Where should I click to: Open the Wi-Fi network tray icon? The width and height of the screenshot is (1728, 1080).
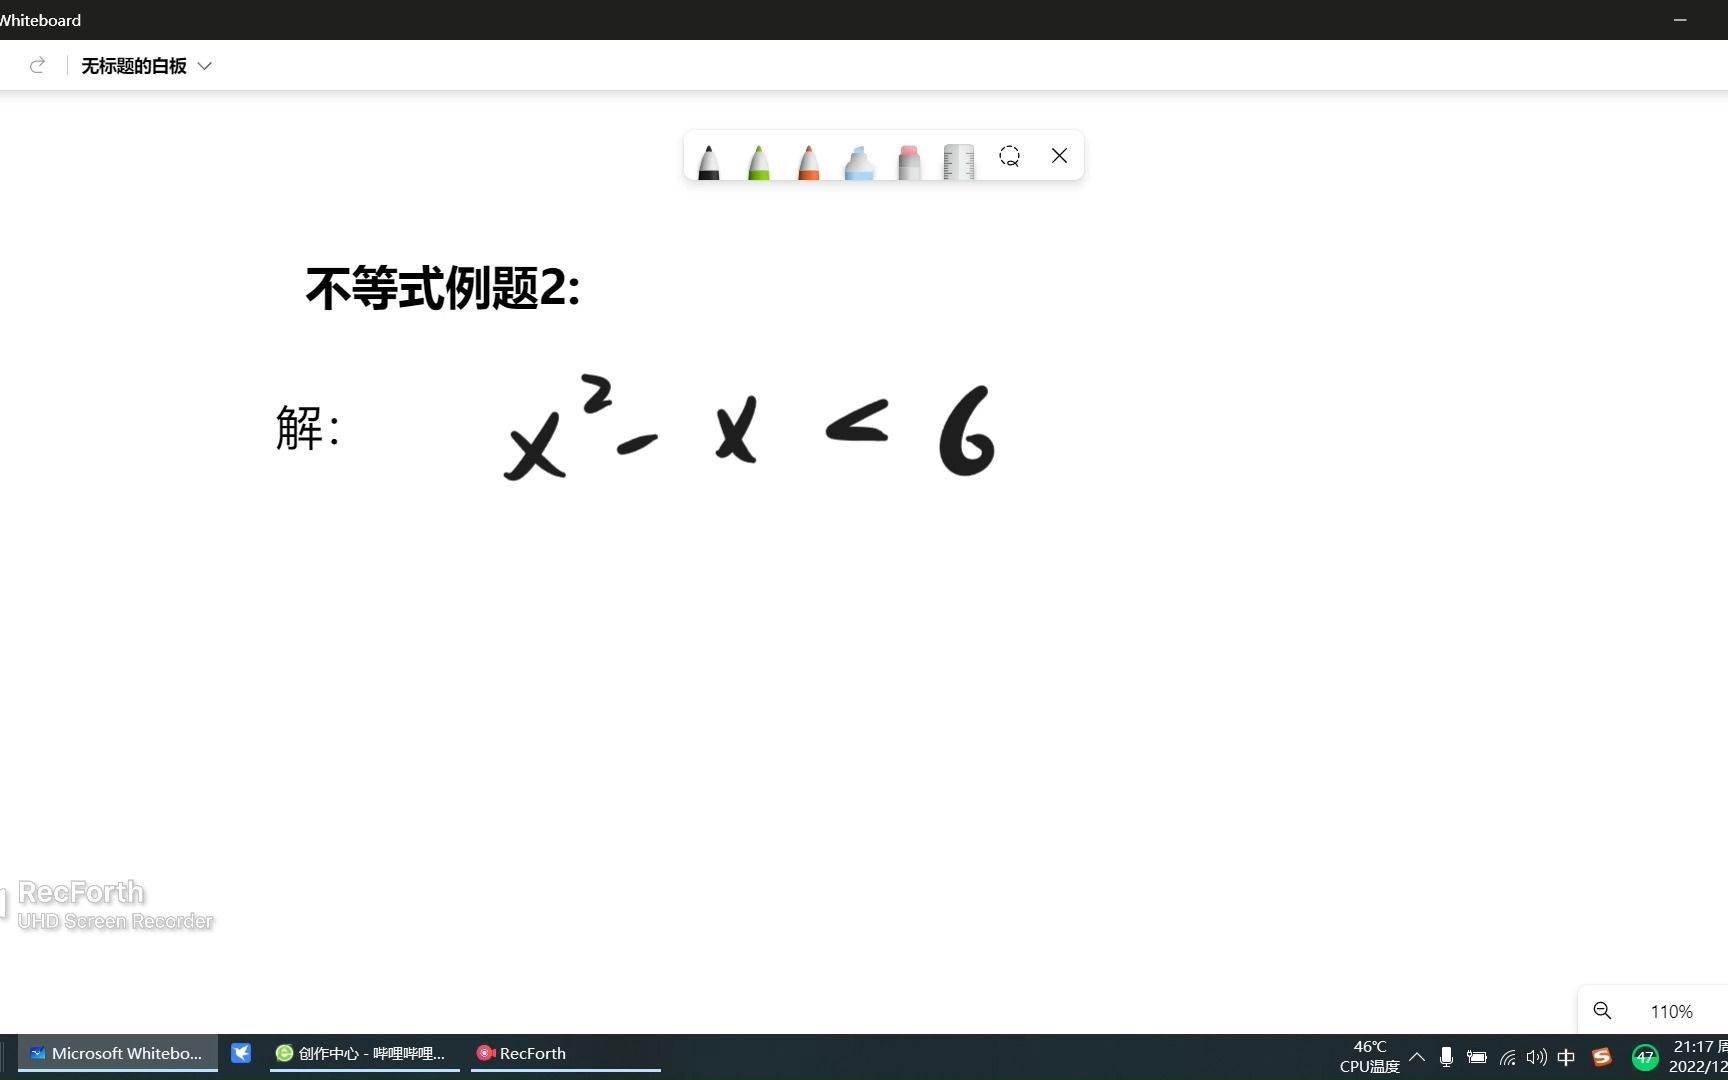click(1507, 1057)
